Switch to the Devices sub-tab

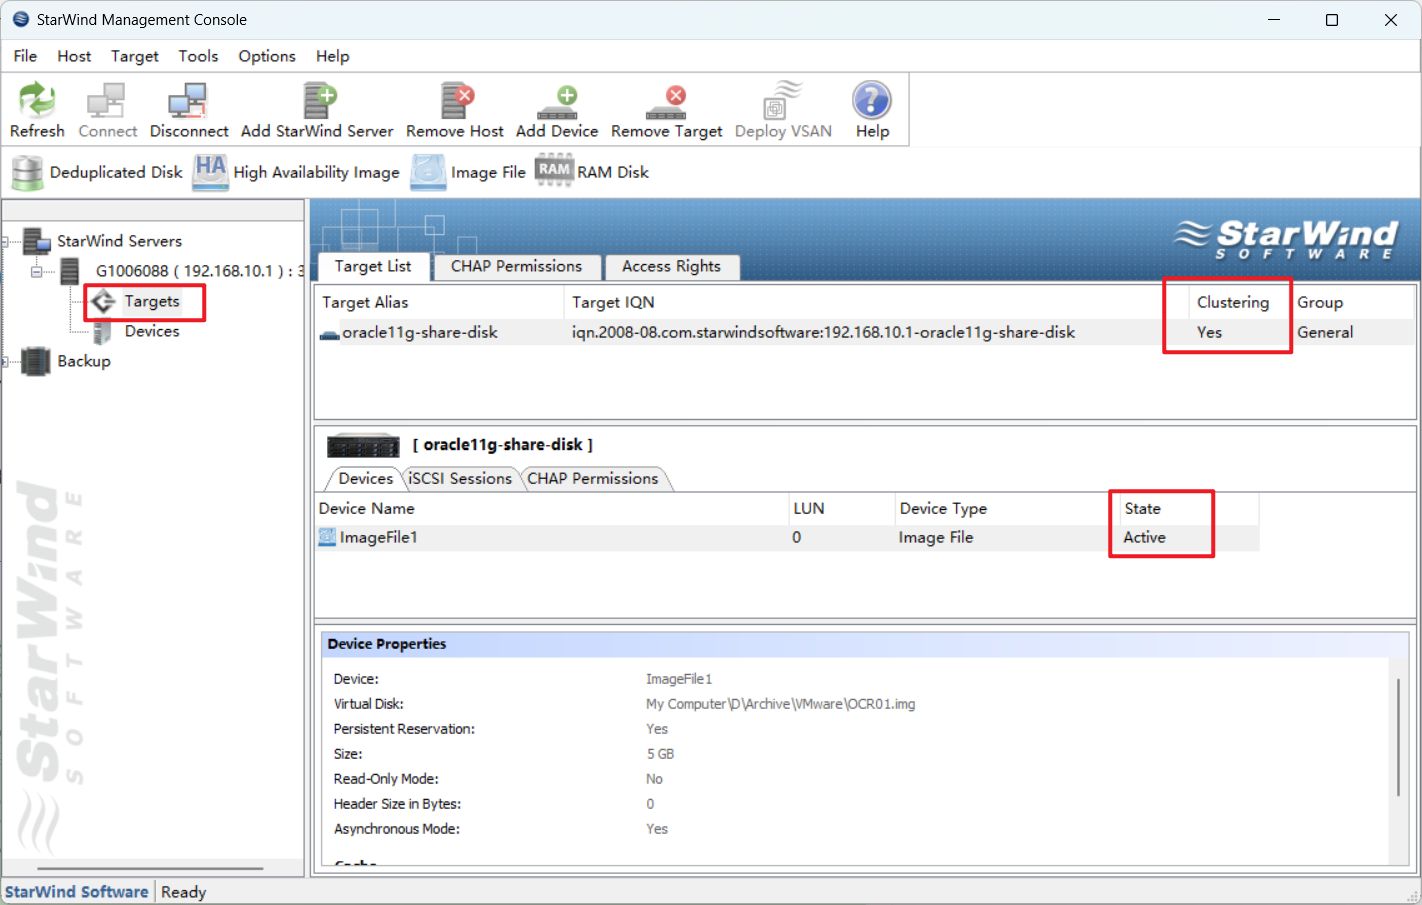coord(365,478)
